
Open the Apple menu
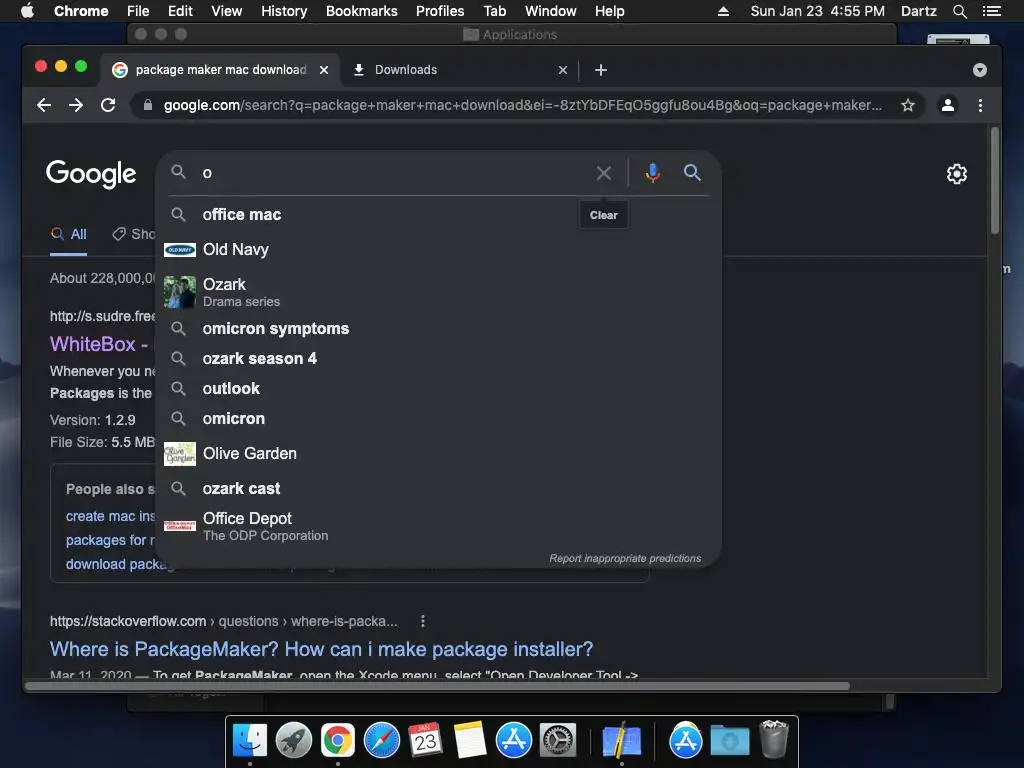[27, 11]
